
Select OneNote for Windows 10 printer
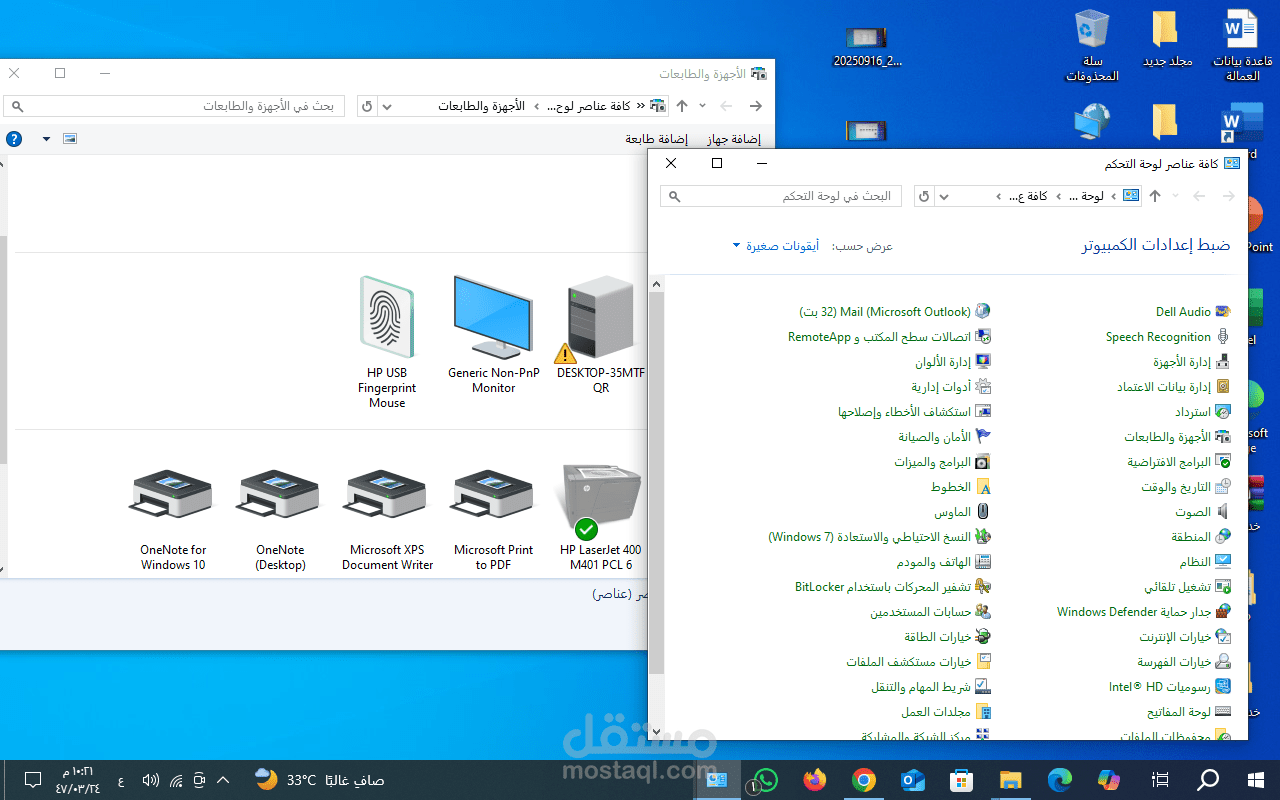point(173,518)
